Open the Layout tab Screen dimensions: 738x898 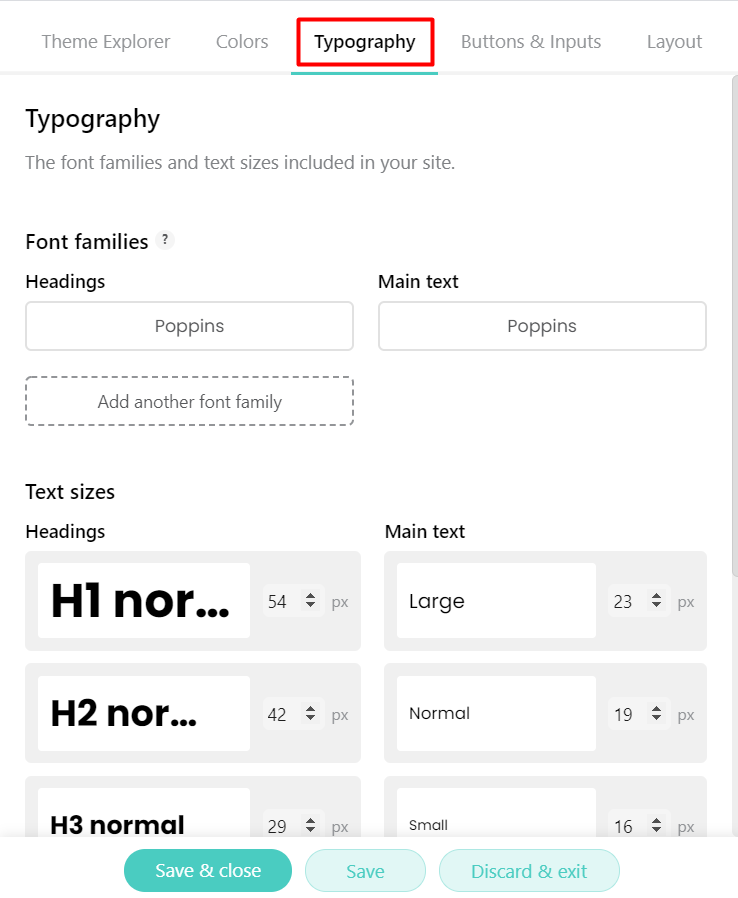coord(674,42)
